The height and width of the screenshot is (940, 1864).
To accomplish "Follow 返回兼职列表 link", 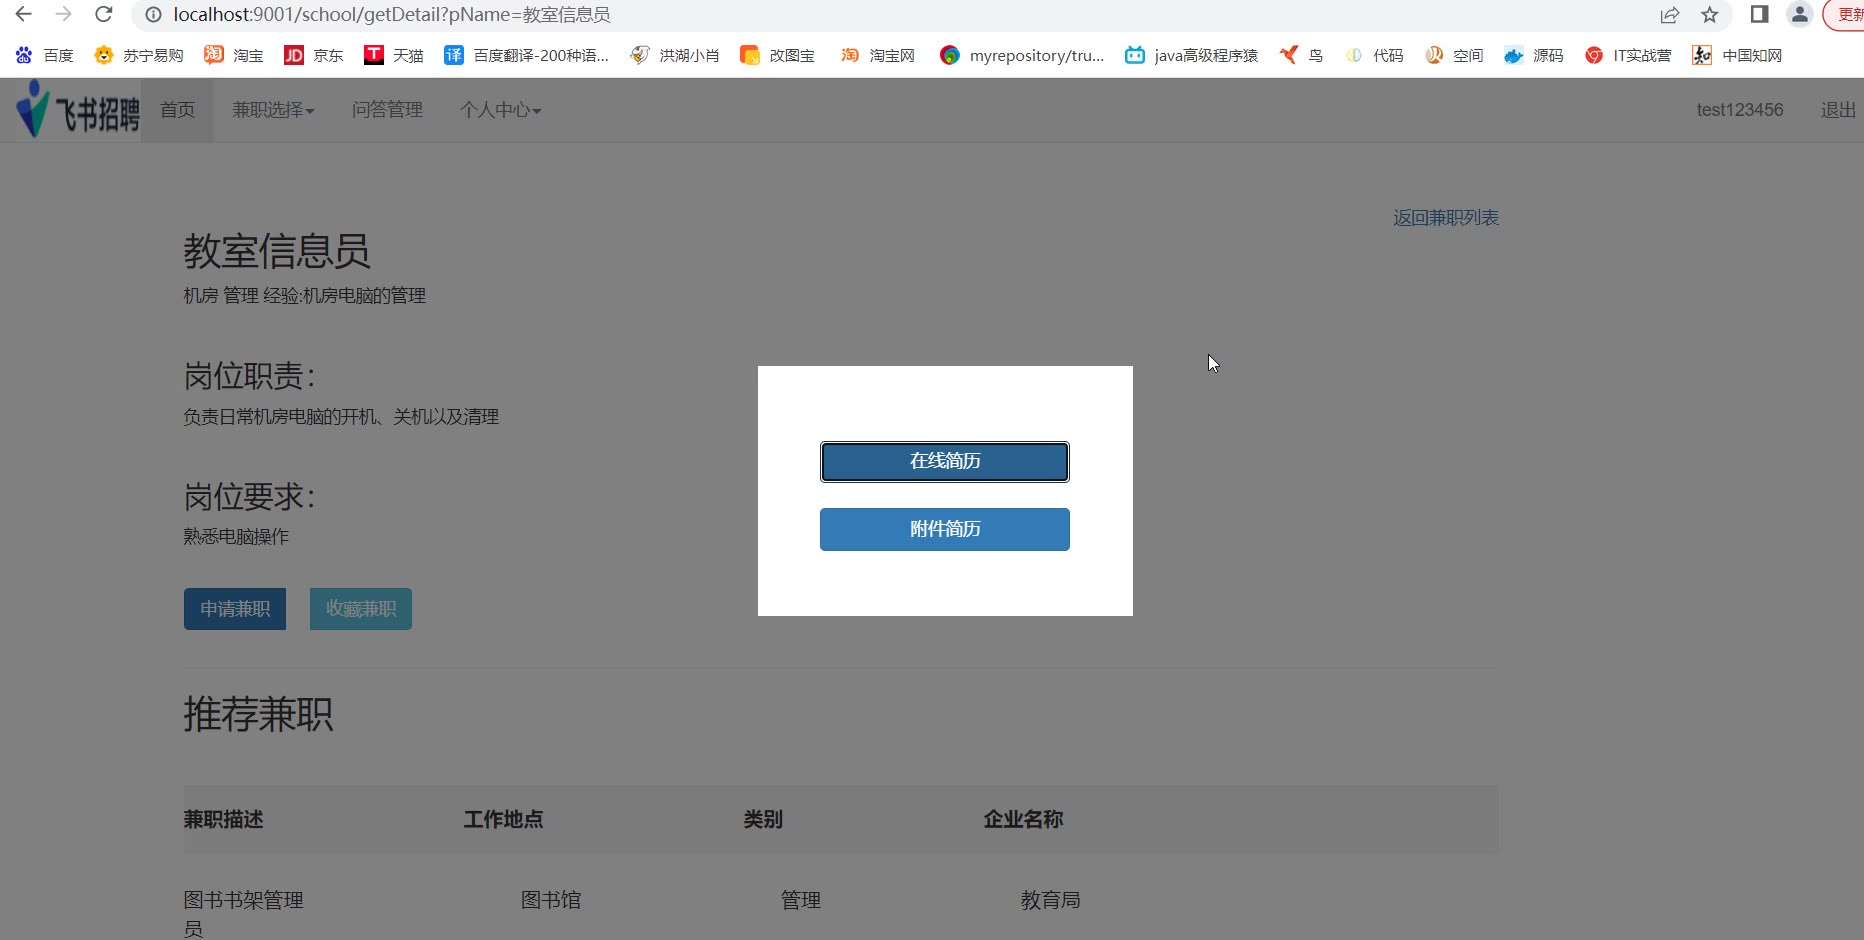I will pyautogui.click(x=1446, y=218).
